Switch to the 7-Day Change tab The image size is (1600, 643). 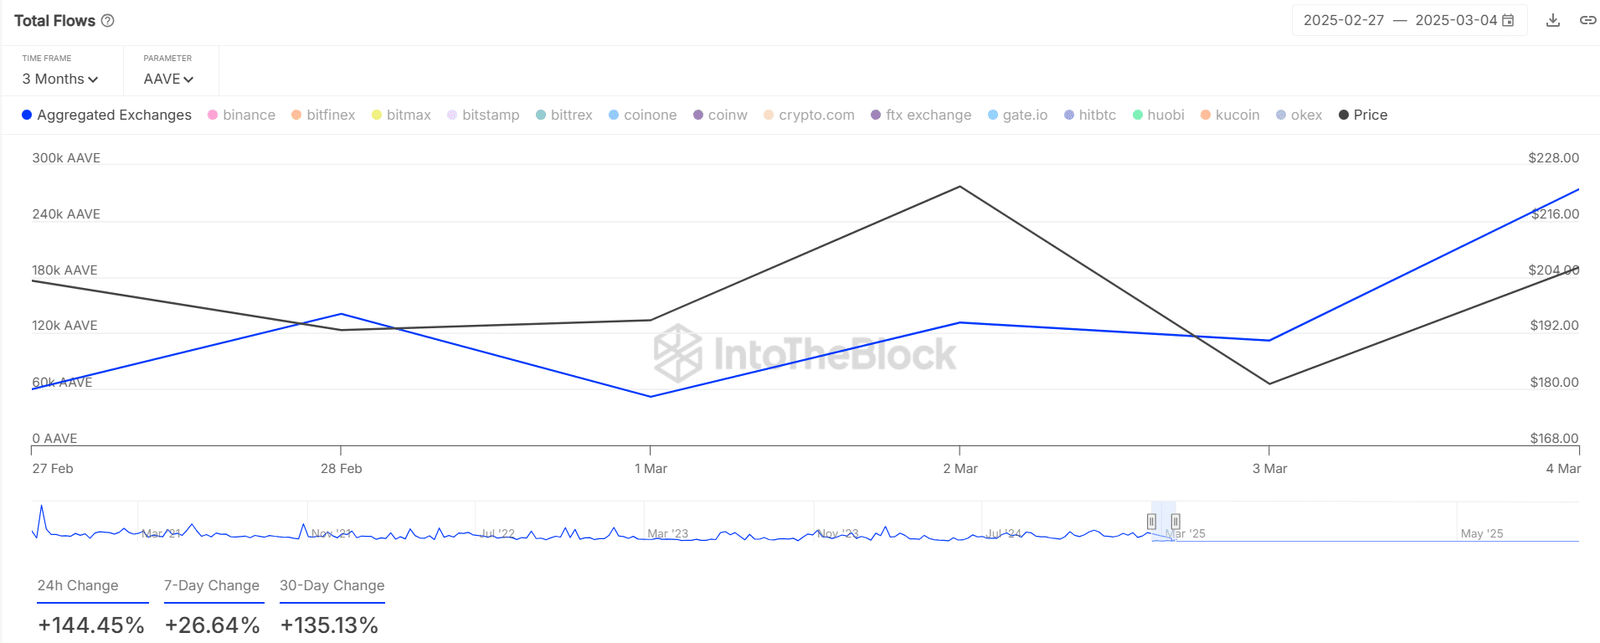213,586
